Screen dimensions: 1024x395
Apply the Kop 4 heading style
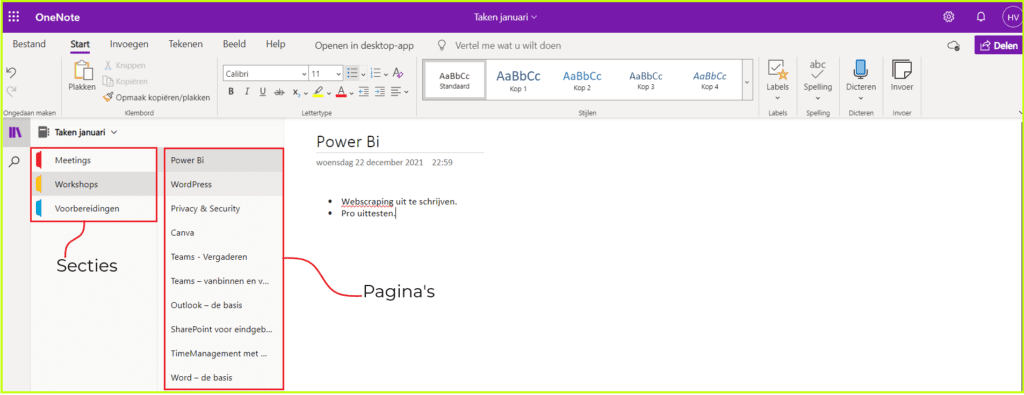click(x=710, y=80)
